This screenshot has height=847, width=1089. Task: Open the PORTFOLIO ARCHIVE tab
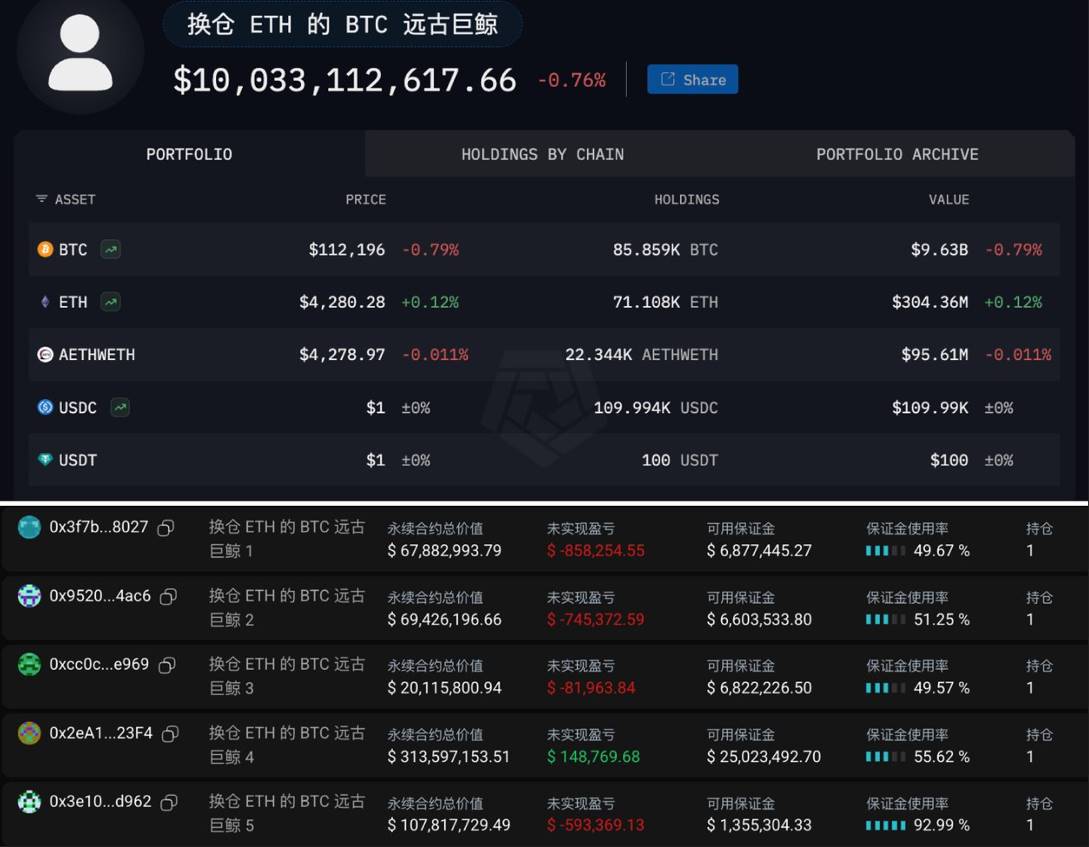pos(897,153)
